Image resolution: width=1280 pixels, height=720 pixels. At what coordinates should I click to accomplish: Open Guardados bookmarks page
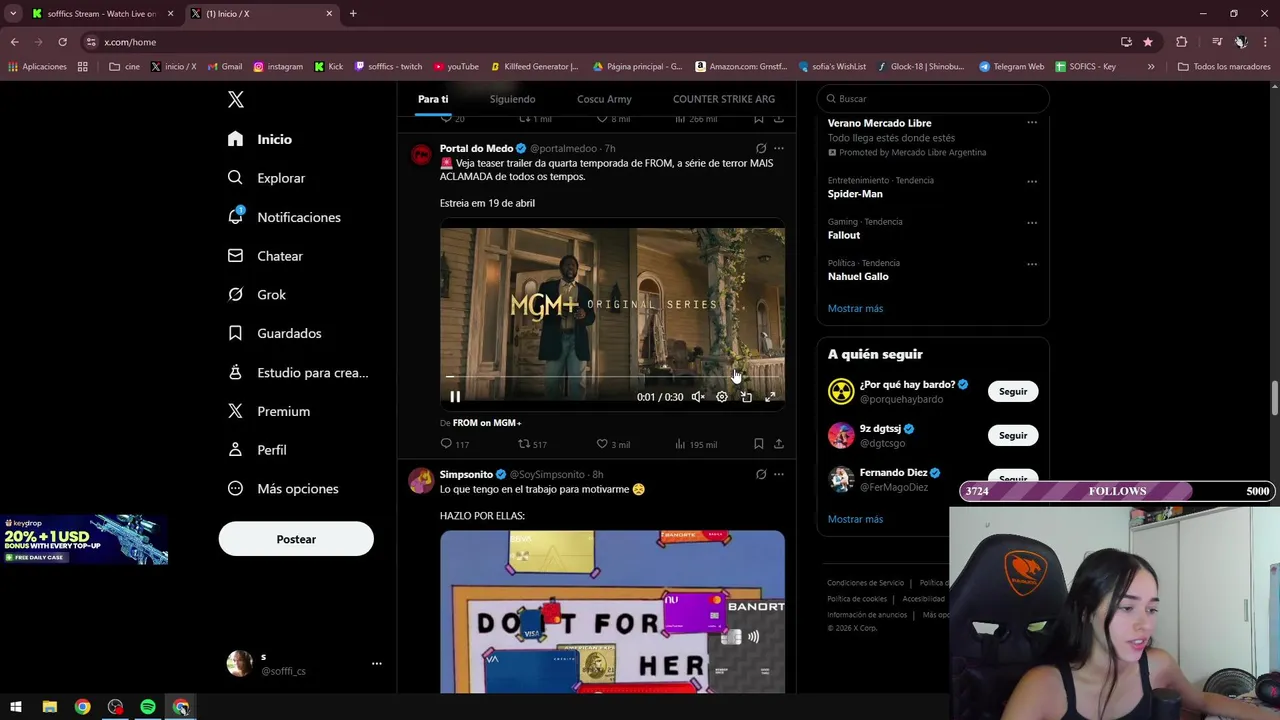(x=275, y=333)
